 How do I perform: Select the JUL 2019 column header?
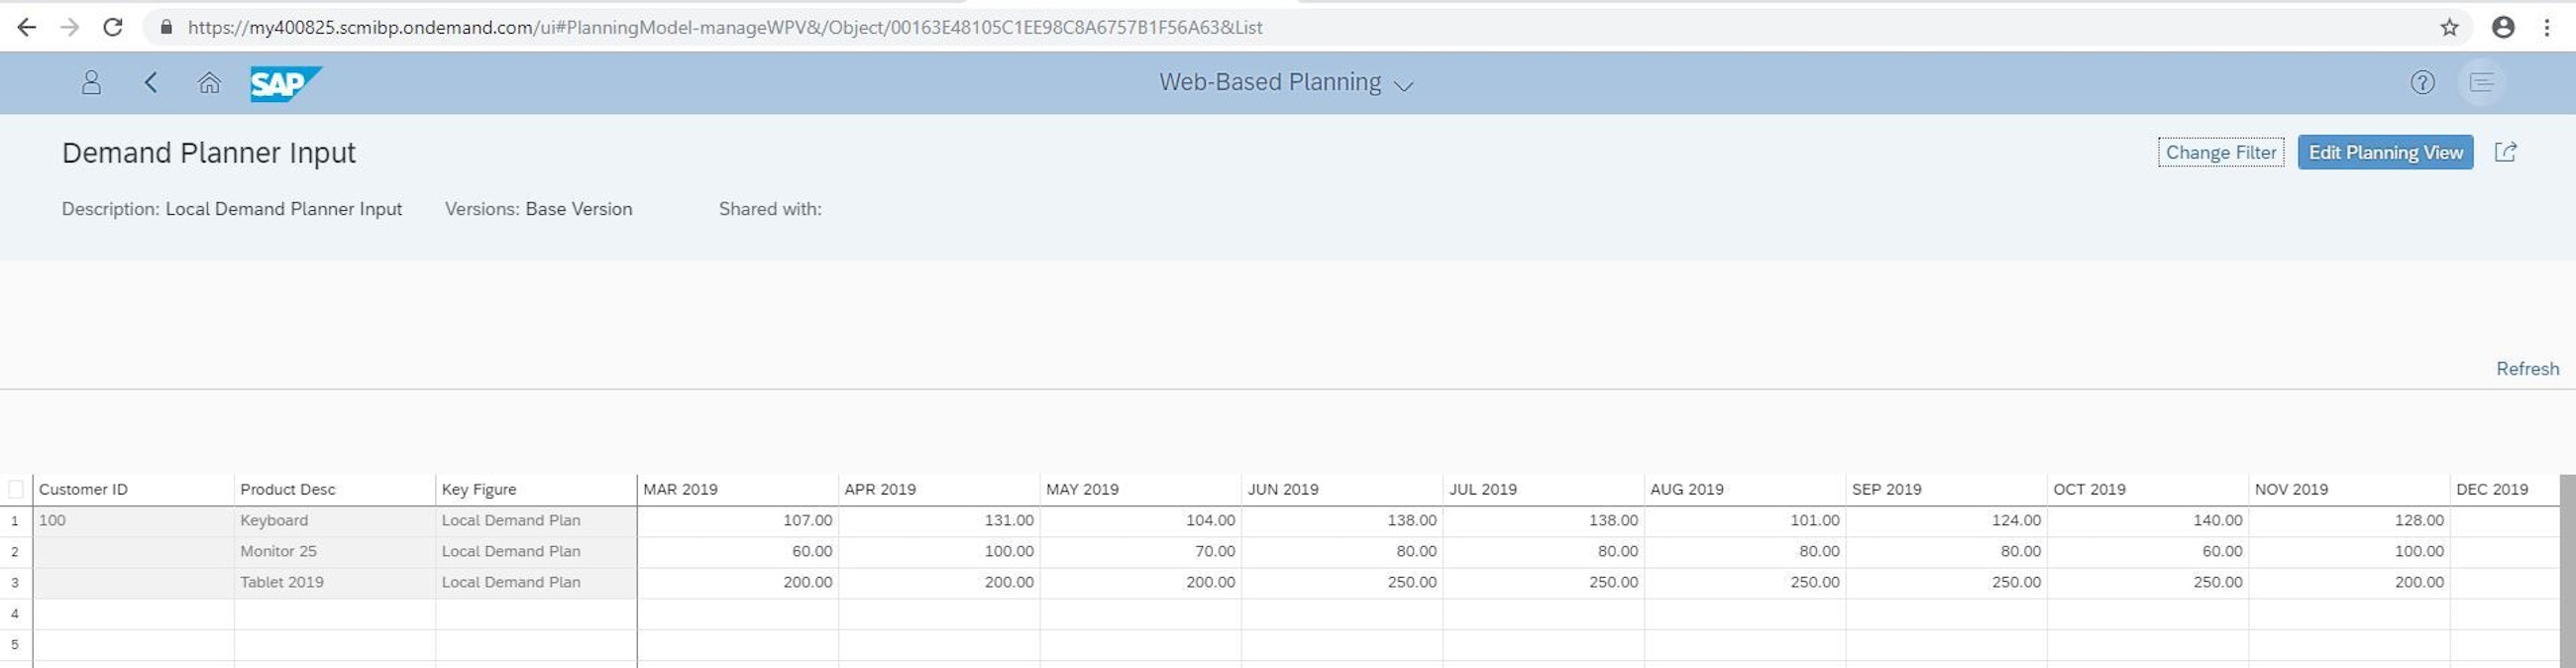click(1544, 489)
